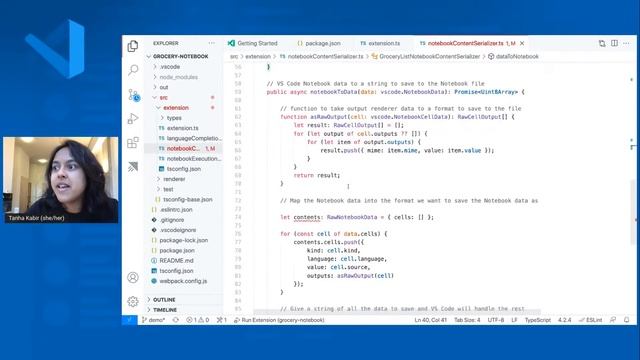
Task: Click the dataToNotebook breadcrumb
Action: coord(513,56)
